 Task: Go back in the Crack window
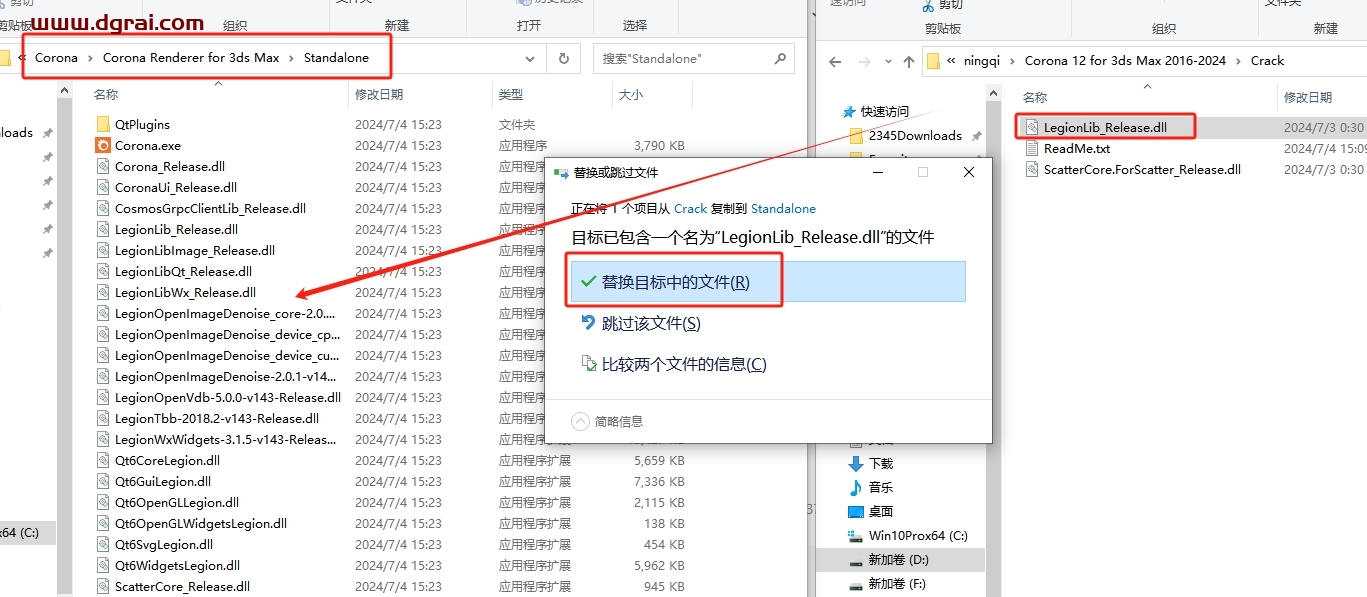(x=836, y=61)
